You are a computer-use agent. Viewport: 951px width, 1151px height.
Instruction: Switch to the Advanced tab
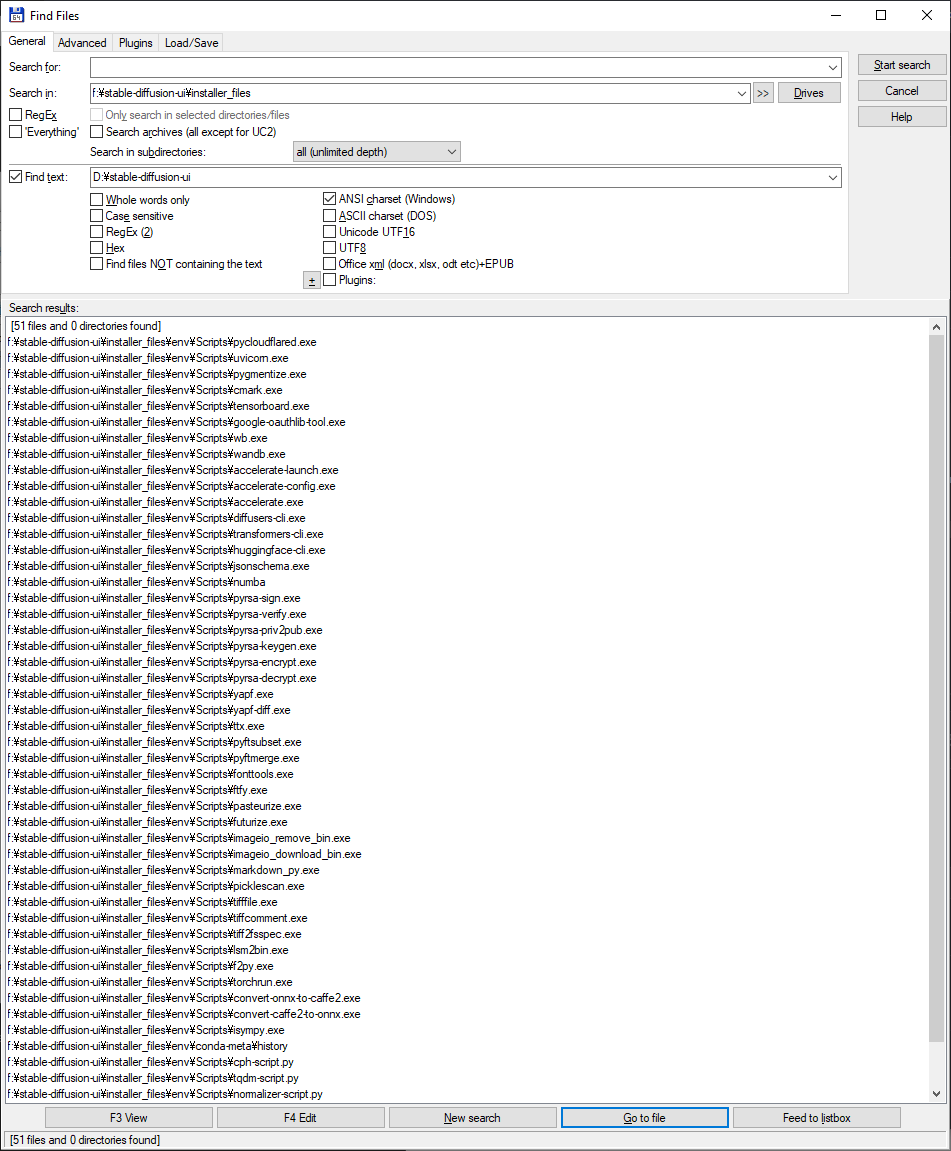tap(82, 42)
